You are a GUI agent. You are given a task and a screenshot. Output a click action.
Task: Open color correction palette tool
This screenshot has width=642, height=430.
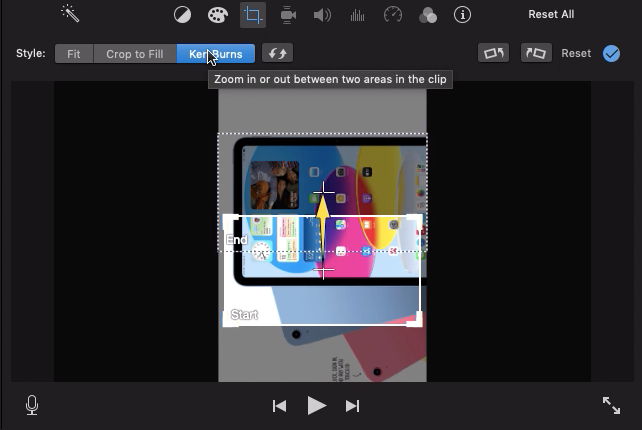[x=217, y=15]
